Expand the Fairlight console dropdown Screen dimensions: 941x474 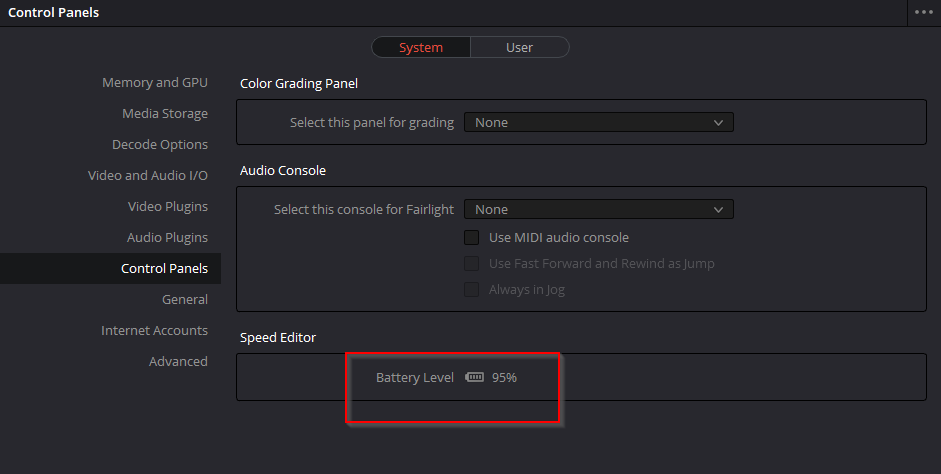point(598,210)
